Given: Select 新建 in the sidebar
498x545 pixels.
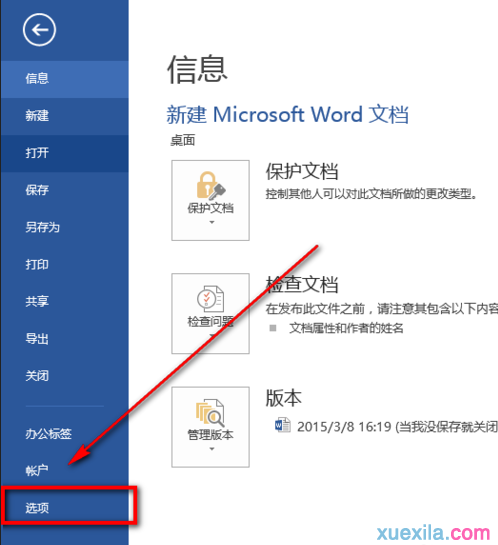Looking at the screenshot, I should 64,116.
